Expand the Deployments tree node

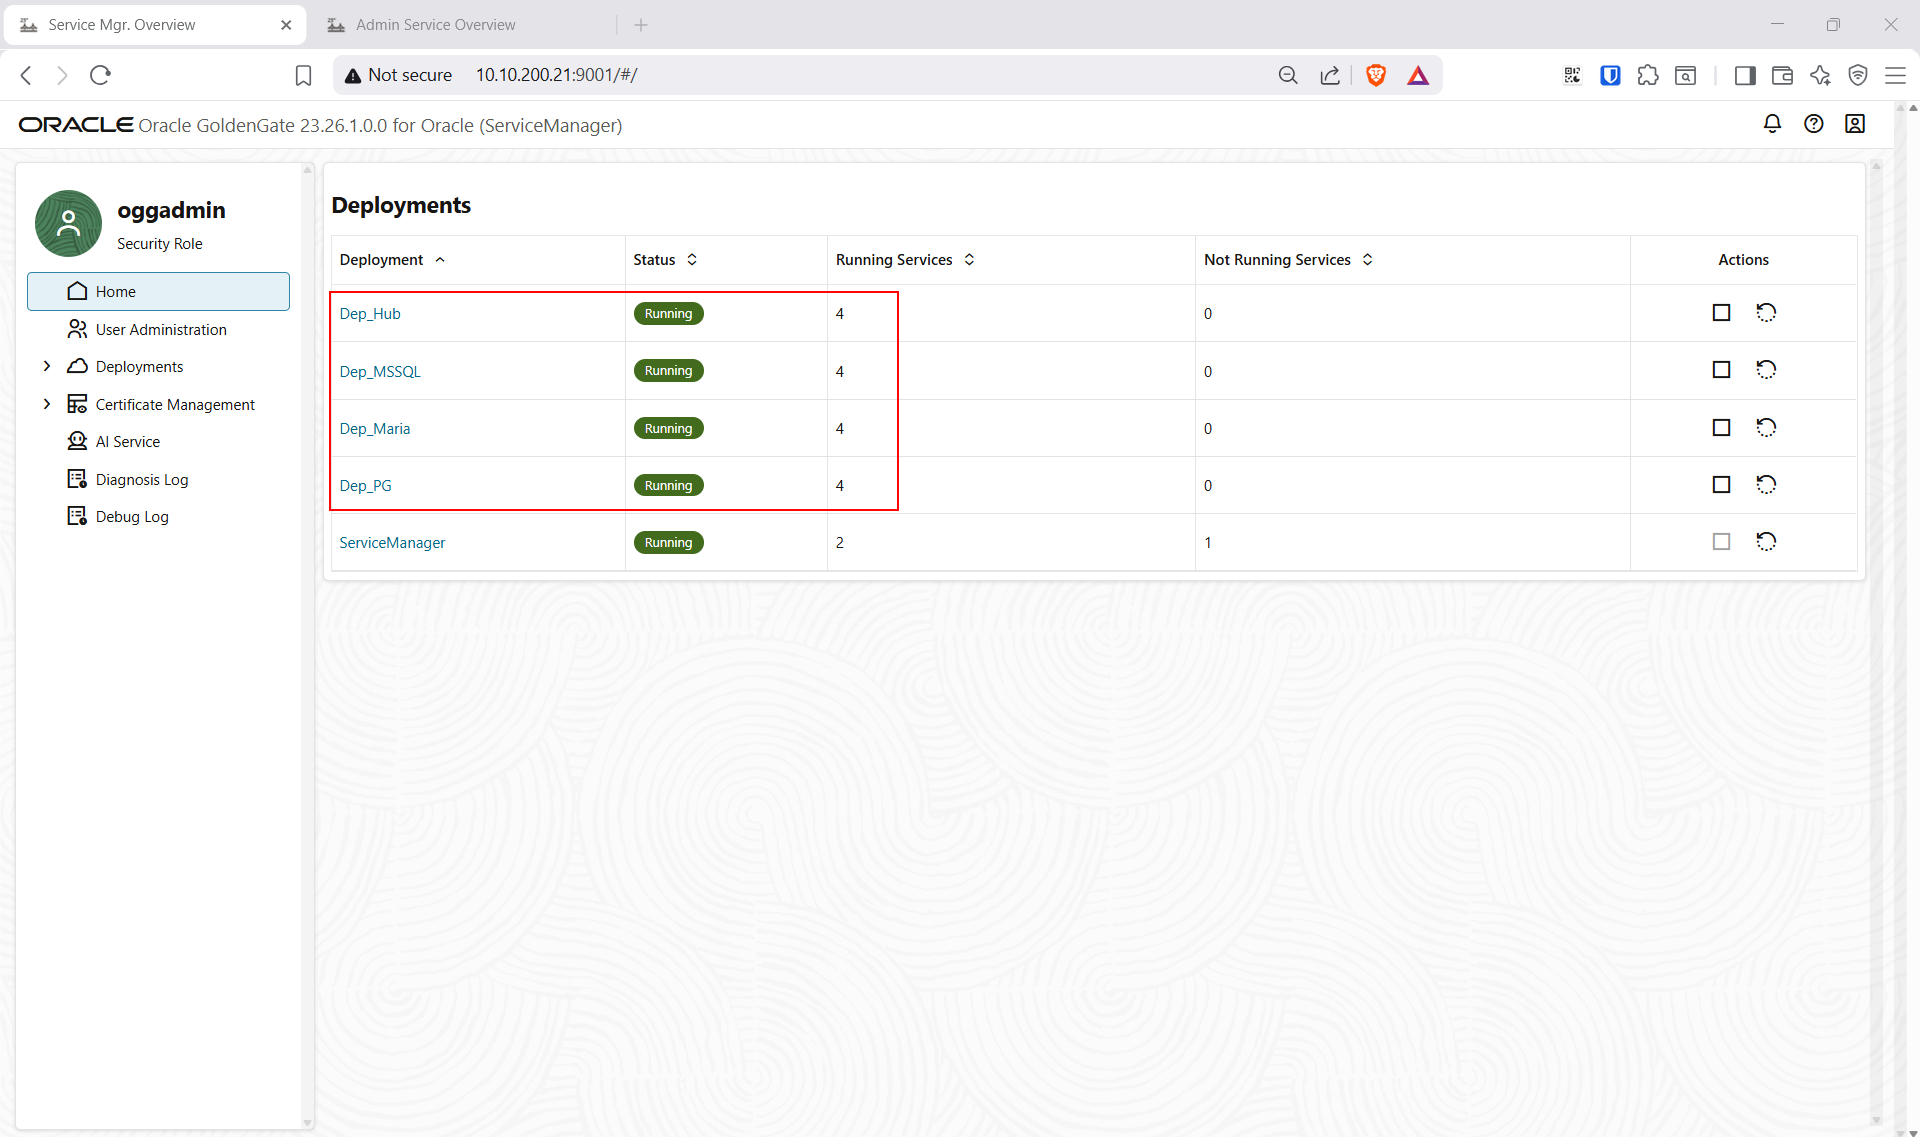pos(47,367)
